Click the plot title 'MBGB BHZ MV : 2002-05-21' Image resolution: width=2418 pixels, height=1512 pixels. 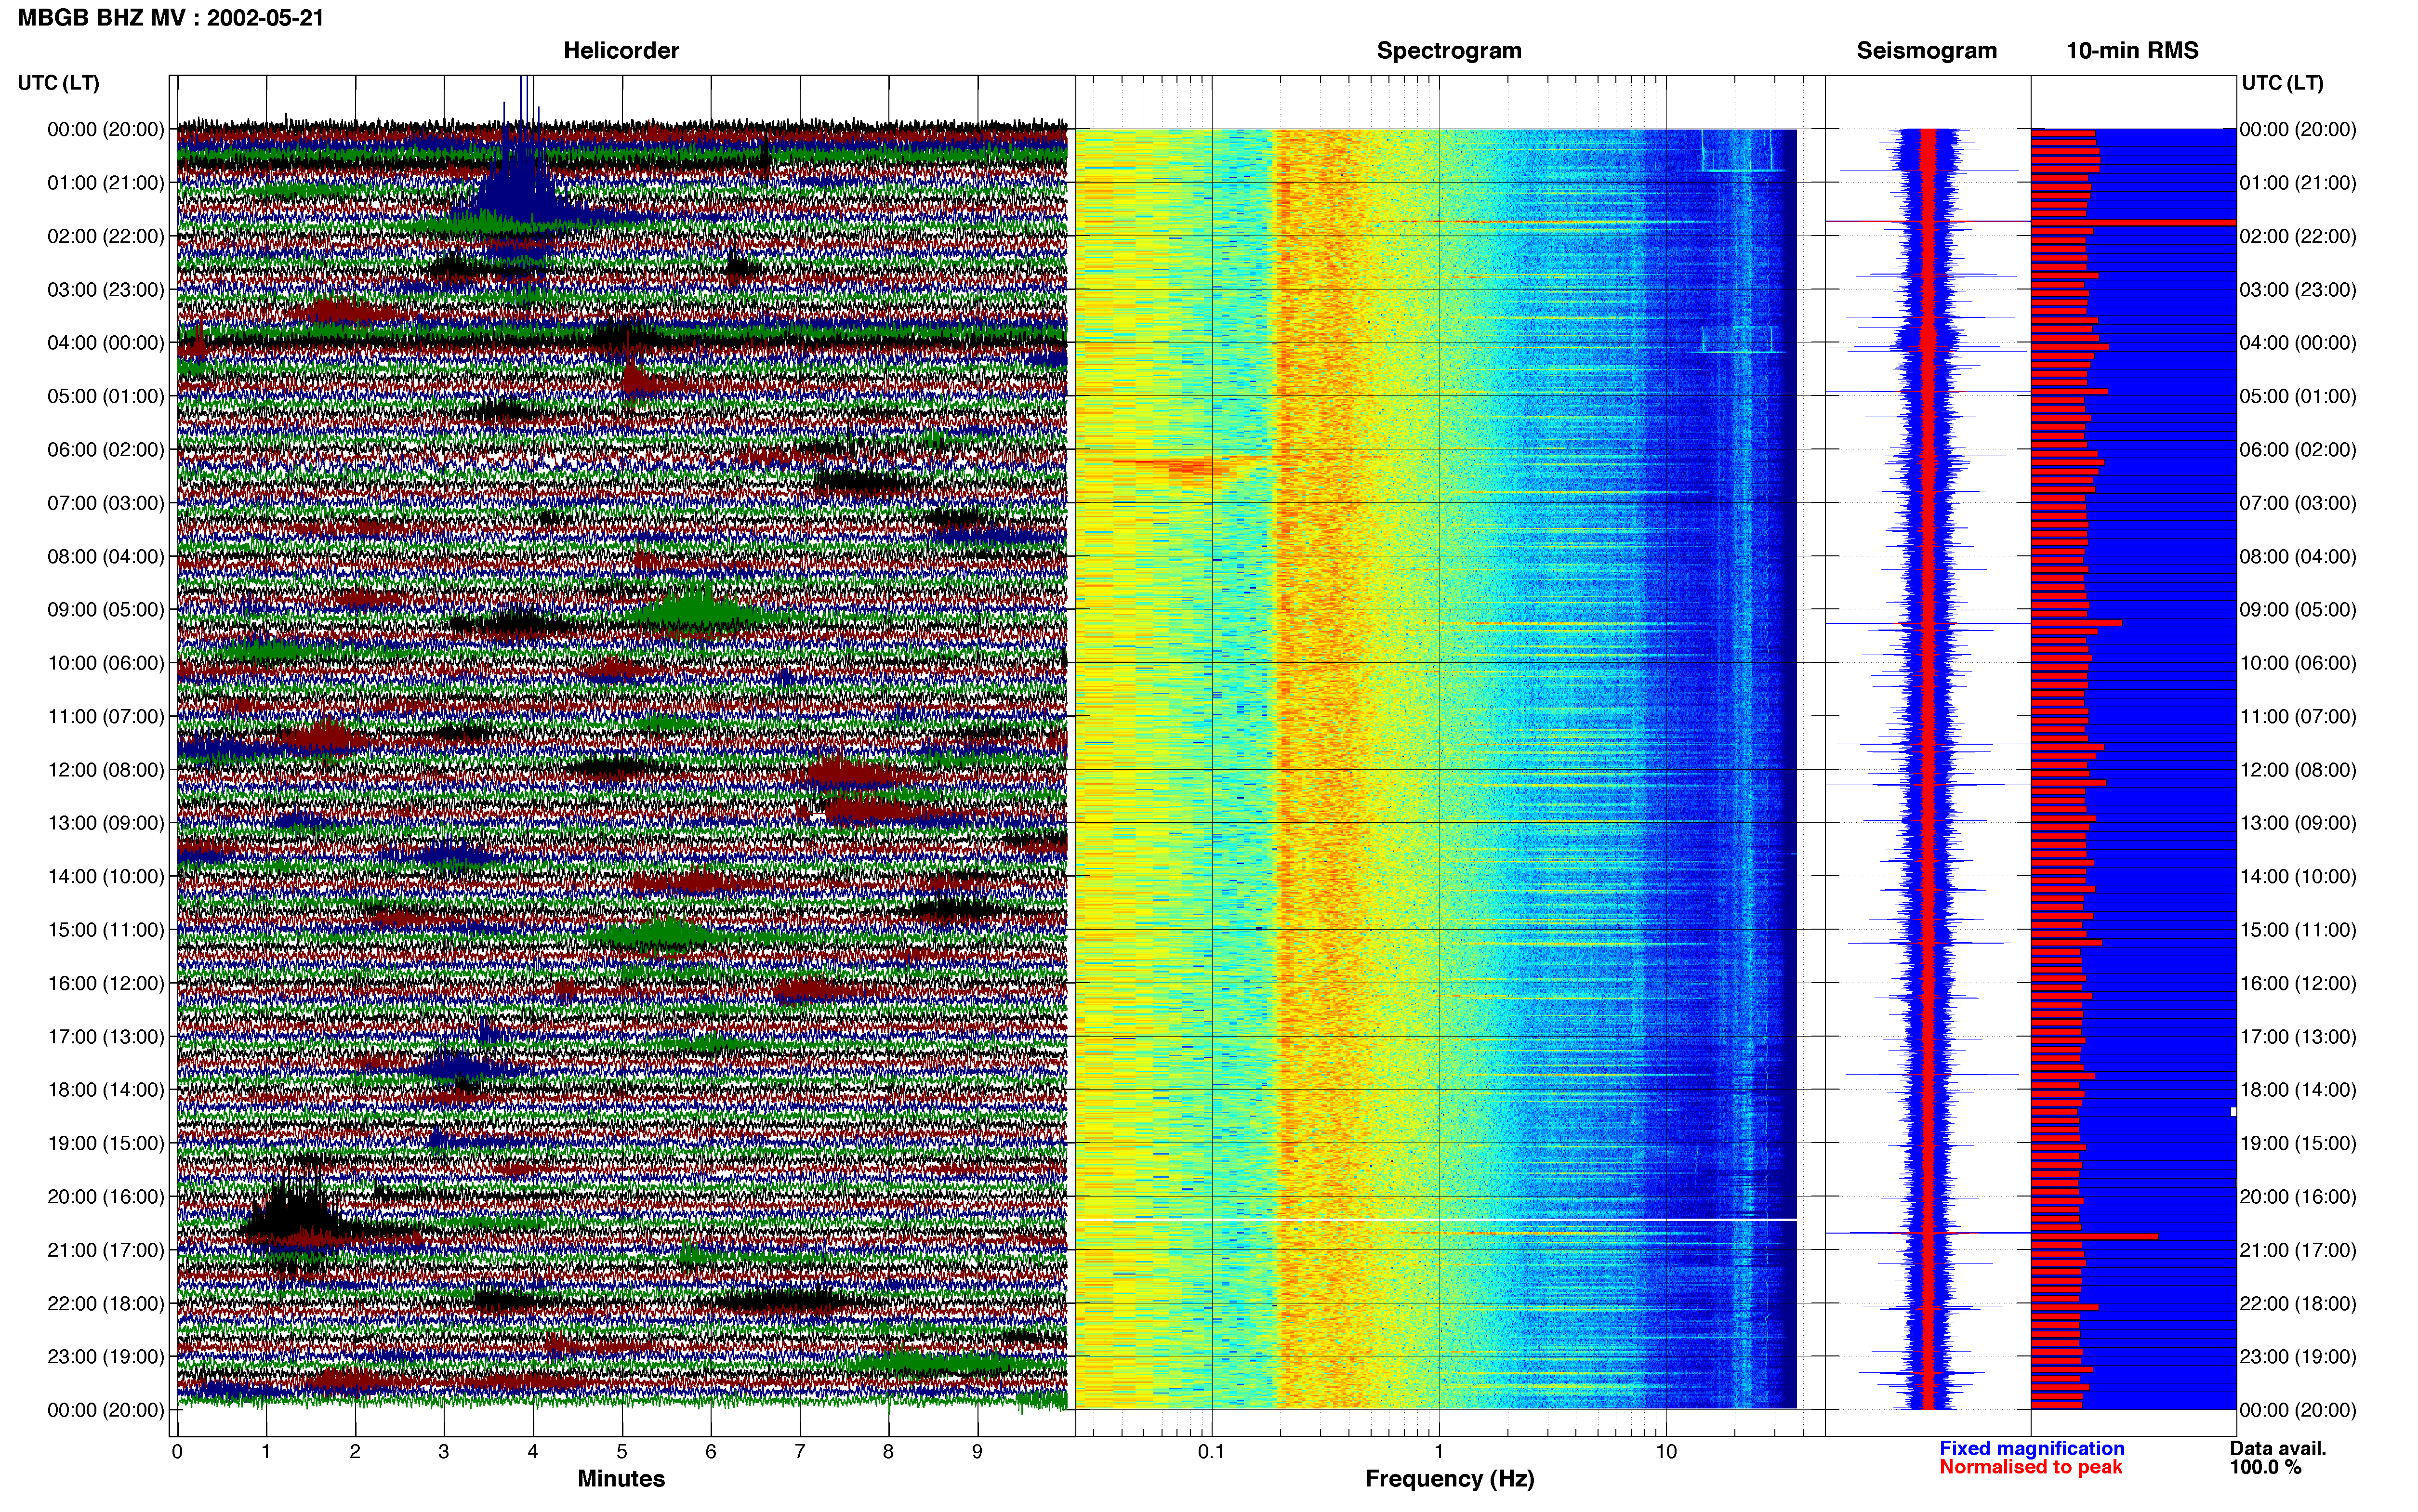tap(171, 17)
